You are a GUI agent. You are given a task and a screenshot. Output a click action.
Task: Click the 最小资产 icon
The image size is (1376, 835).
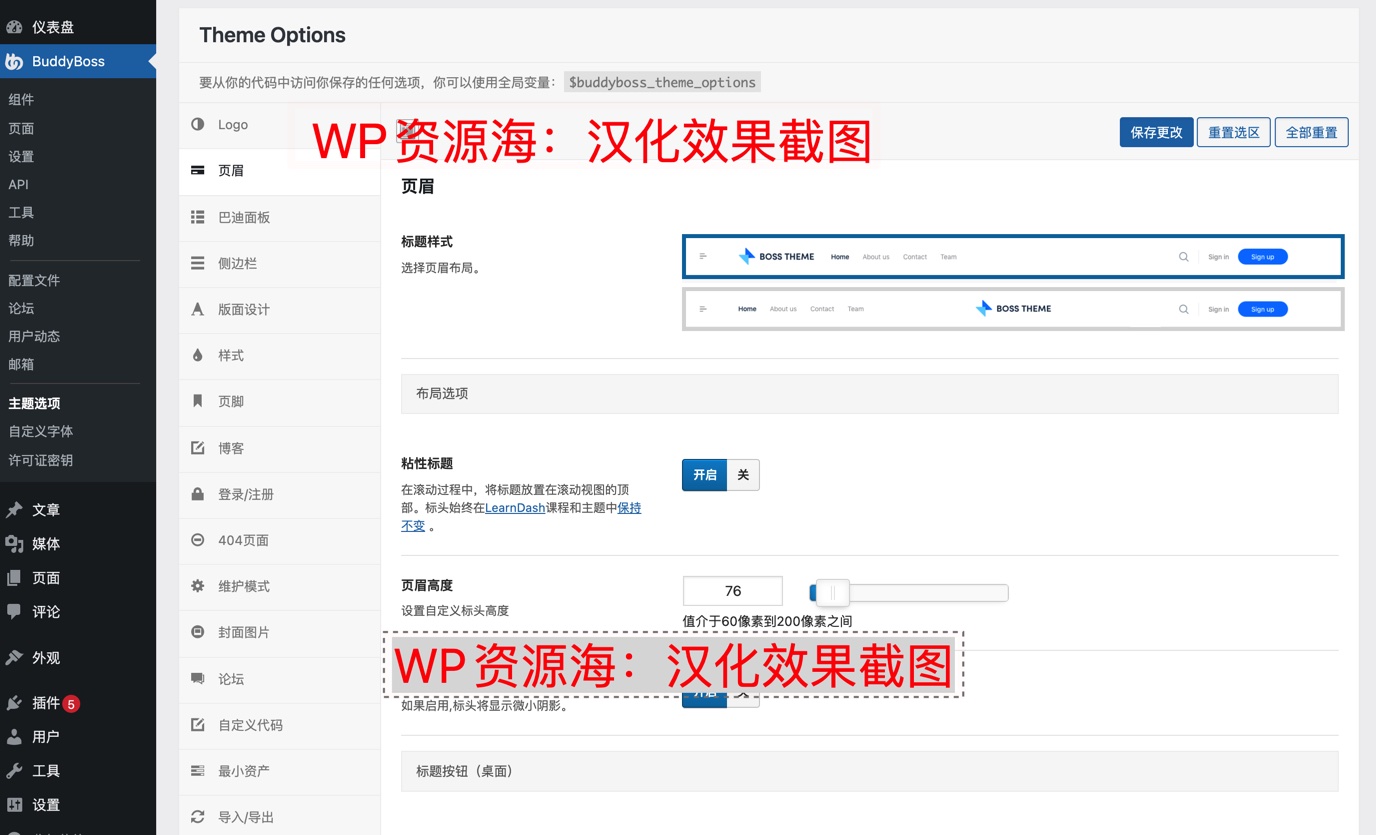pos(198,771)
